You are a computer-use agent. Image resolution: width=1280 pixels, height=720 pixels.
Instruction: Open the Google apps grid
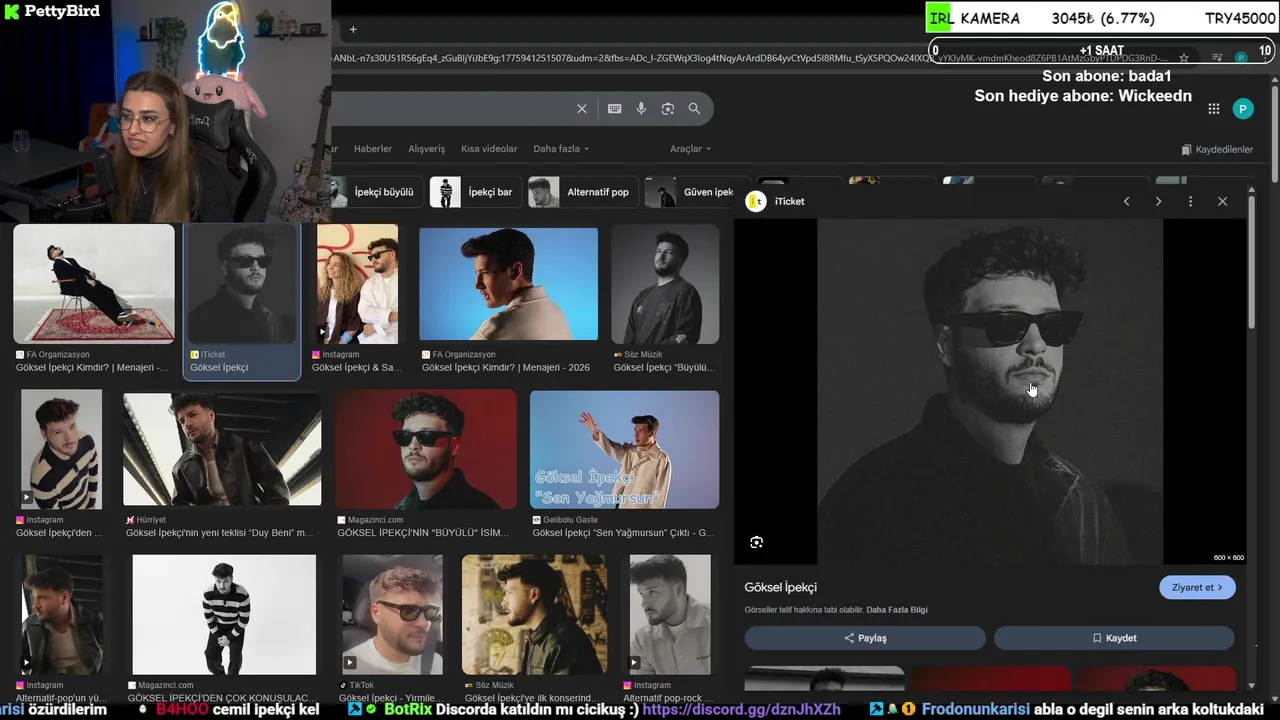tap(1213, 109)
